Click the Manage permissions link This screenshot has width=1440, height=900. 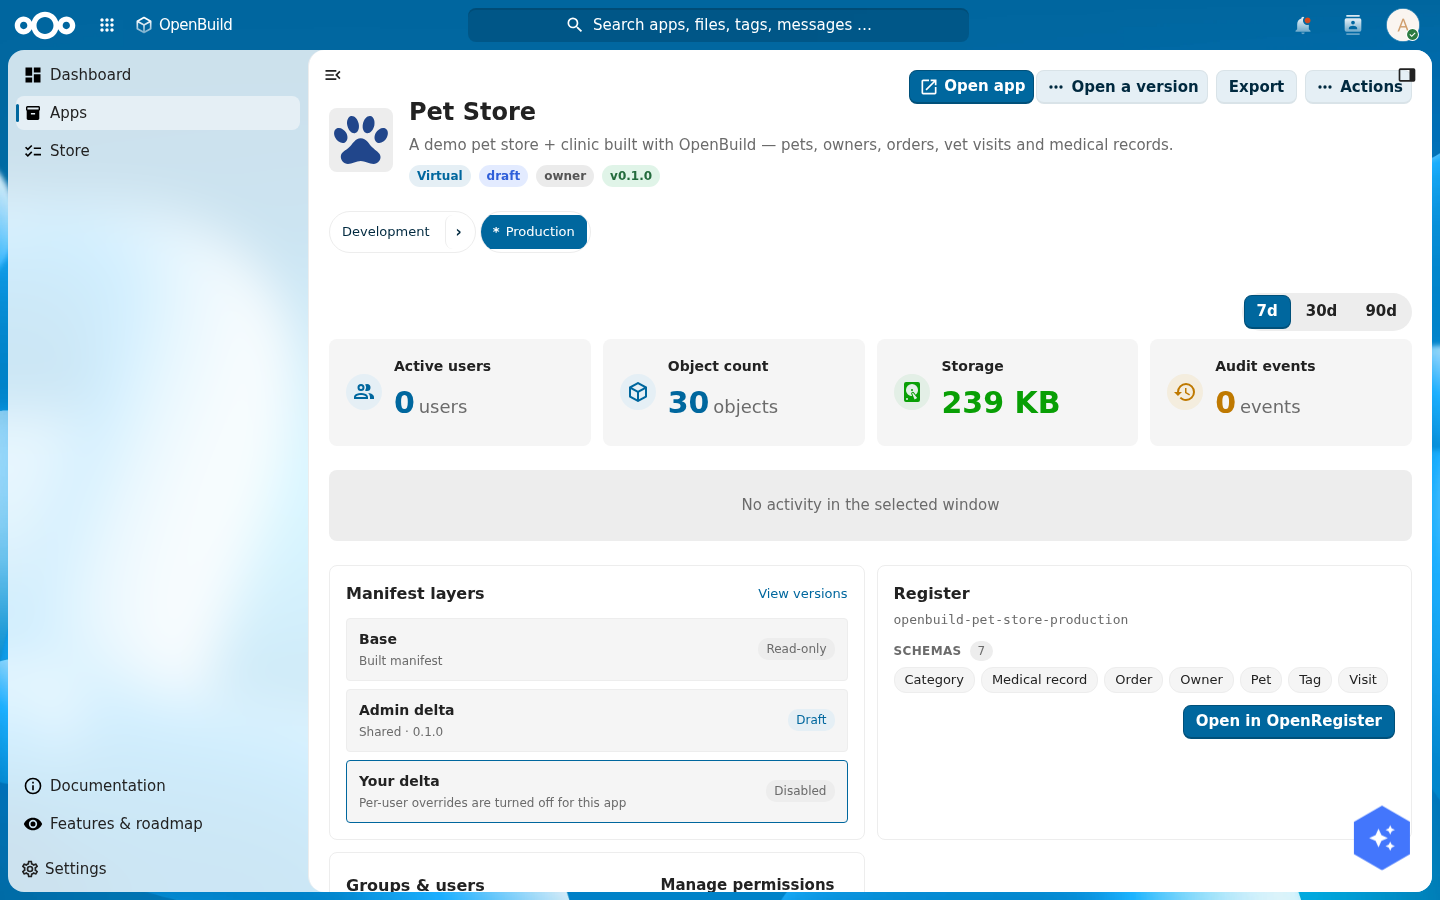click(747, 884)
